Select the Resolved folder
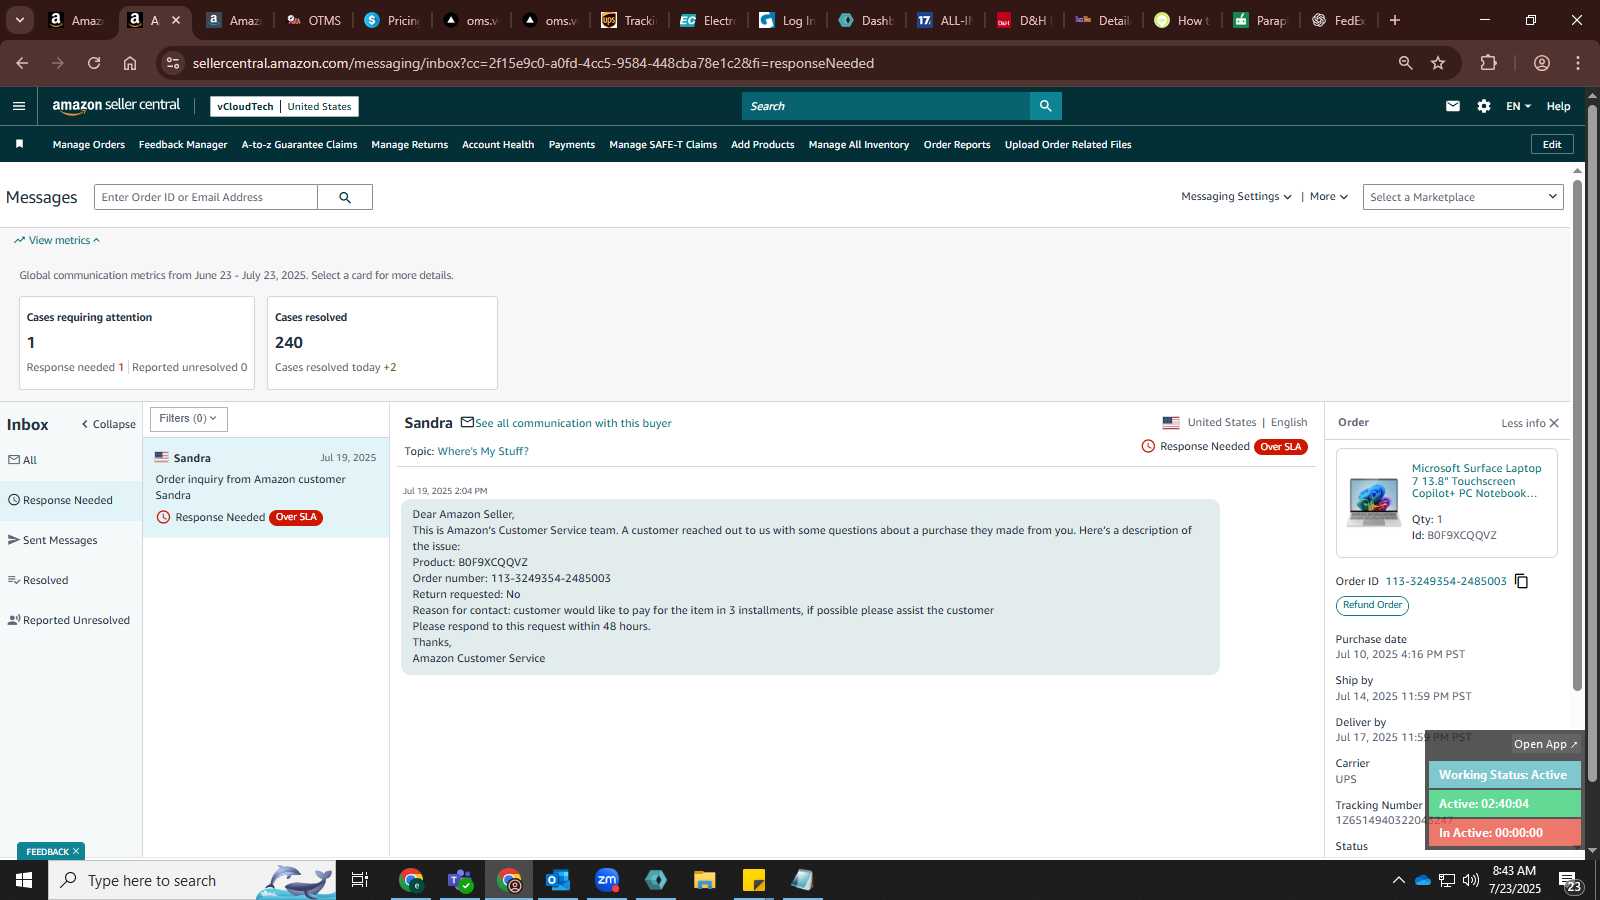This screenshot has width=1600, height=900. [38, 580]
